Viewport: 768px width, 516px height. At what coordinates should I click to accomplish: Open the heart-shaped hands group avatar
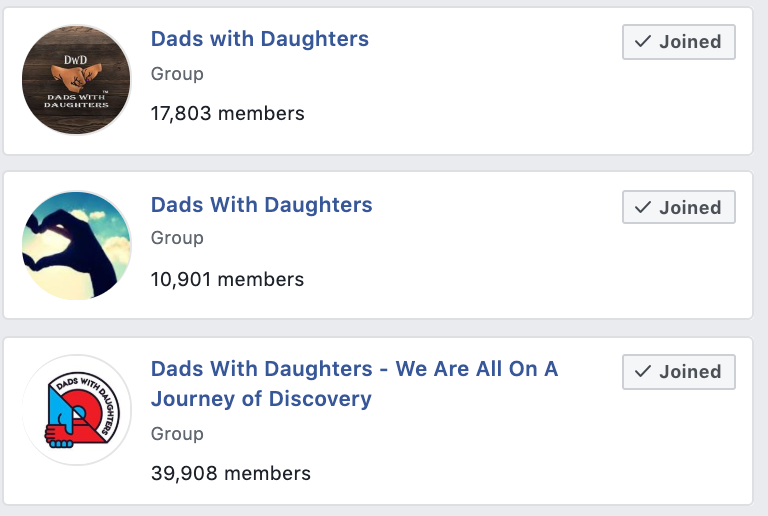[76, 245]
